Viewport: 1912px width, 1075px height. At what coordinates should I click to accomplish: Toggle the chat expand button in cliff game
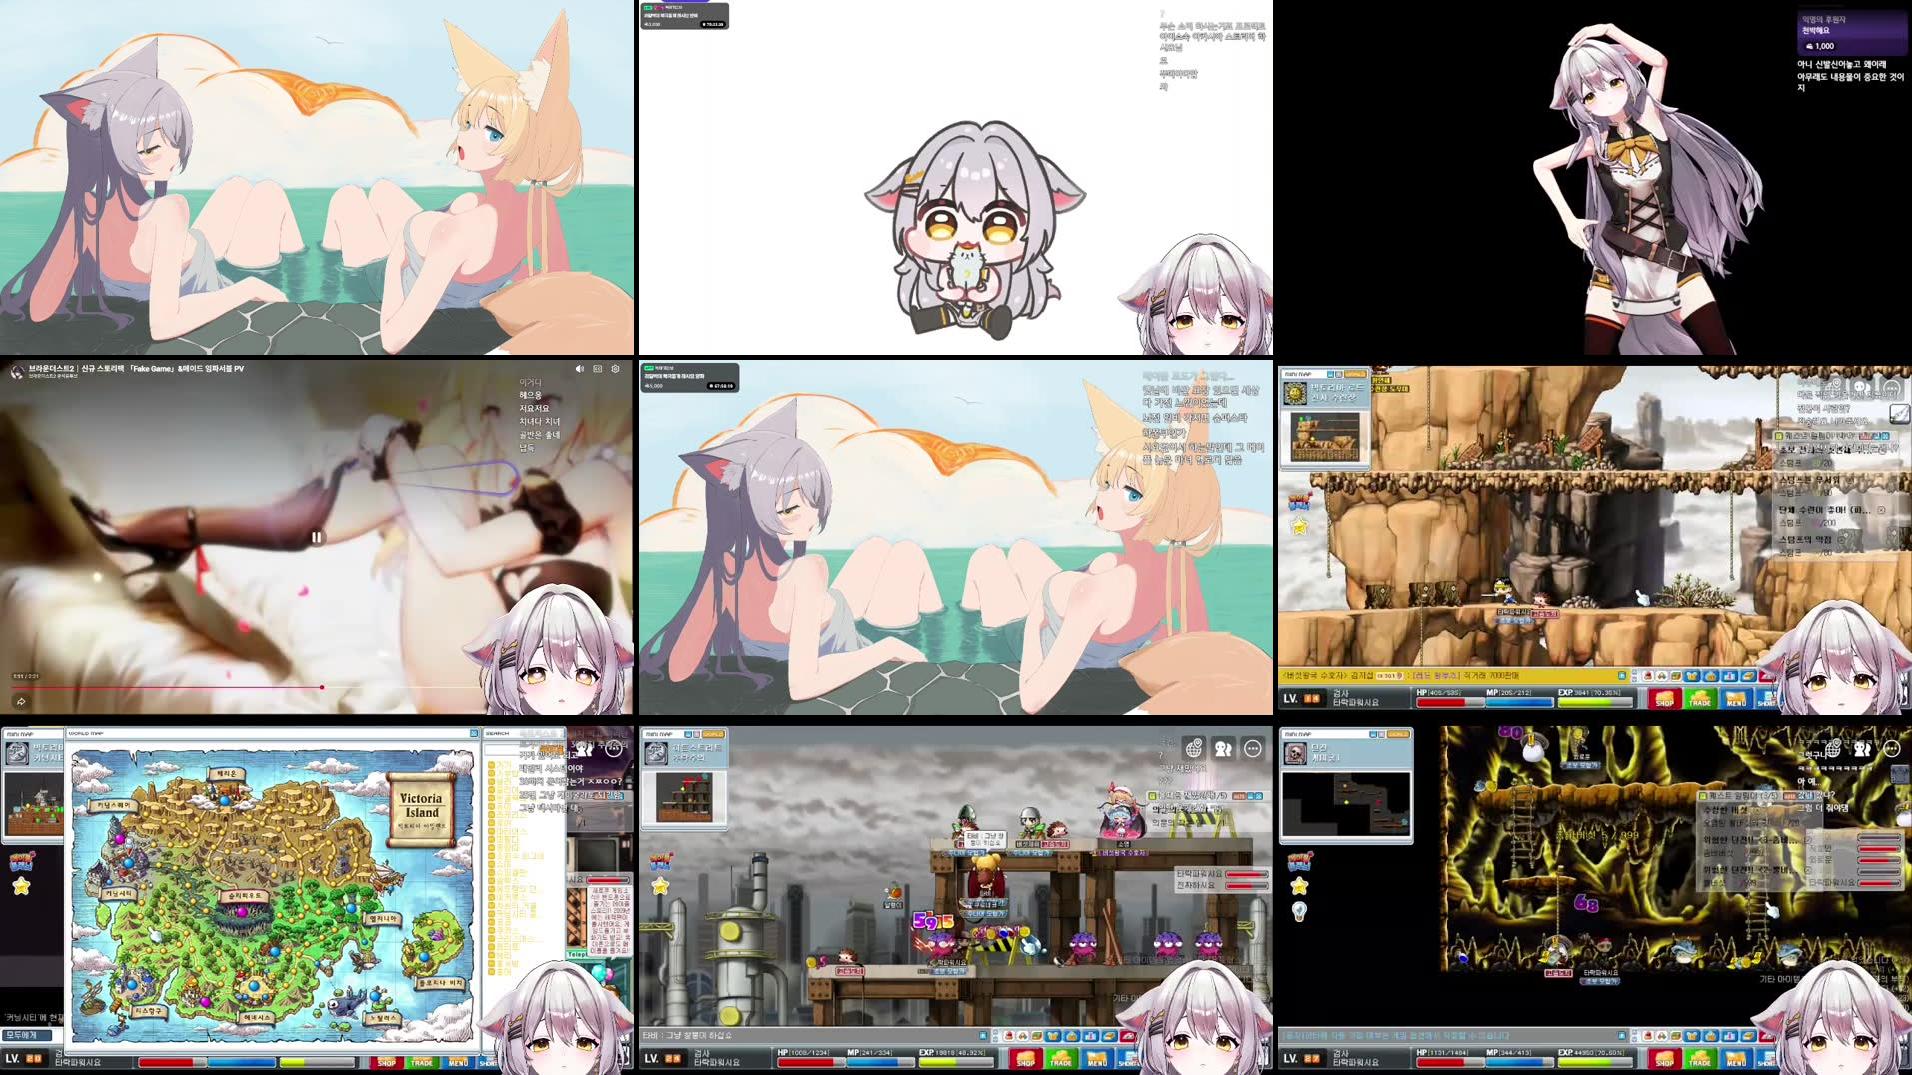pyautogui.click(x=1622, y=676)
